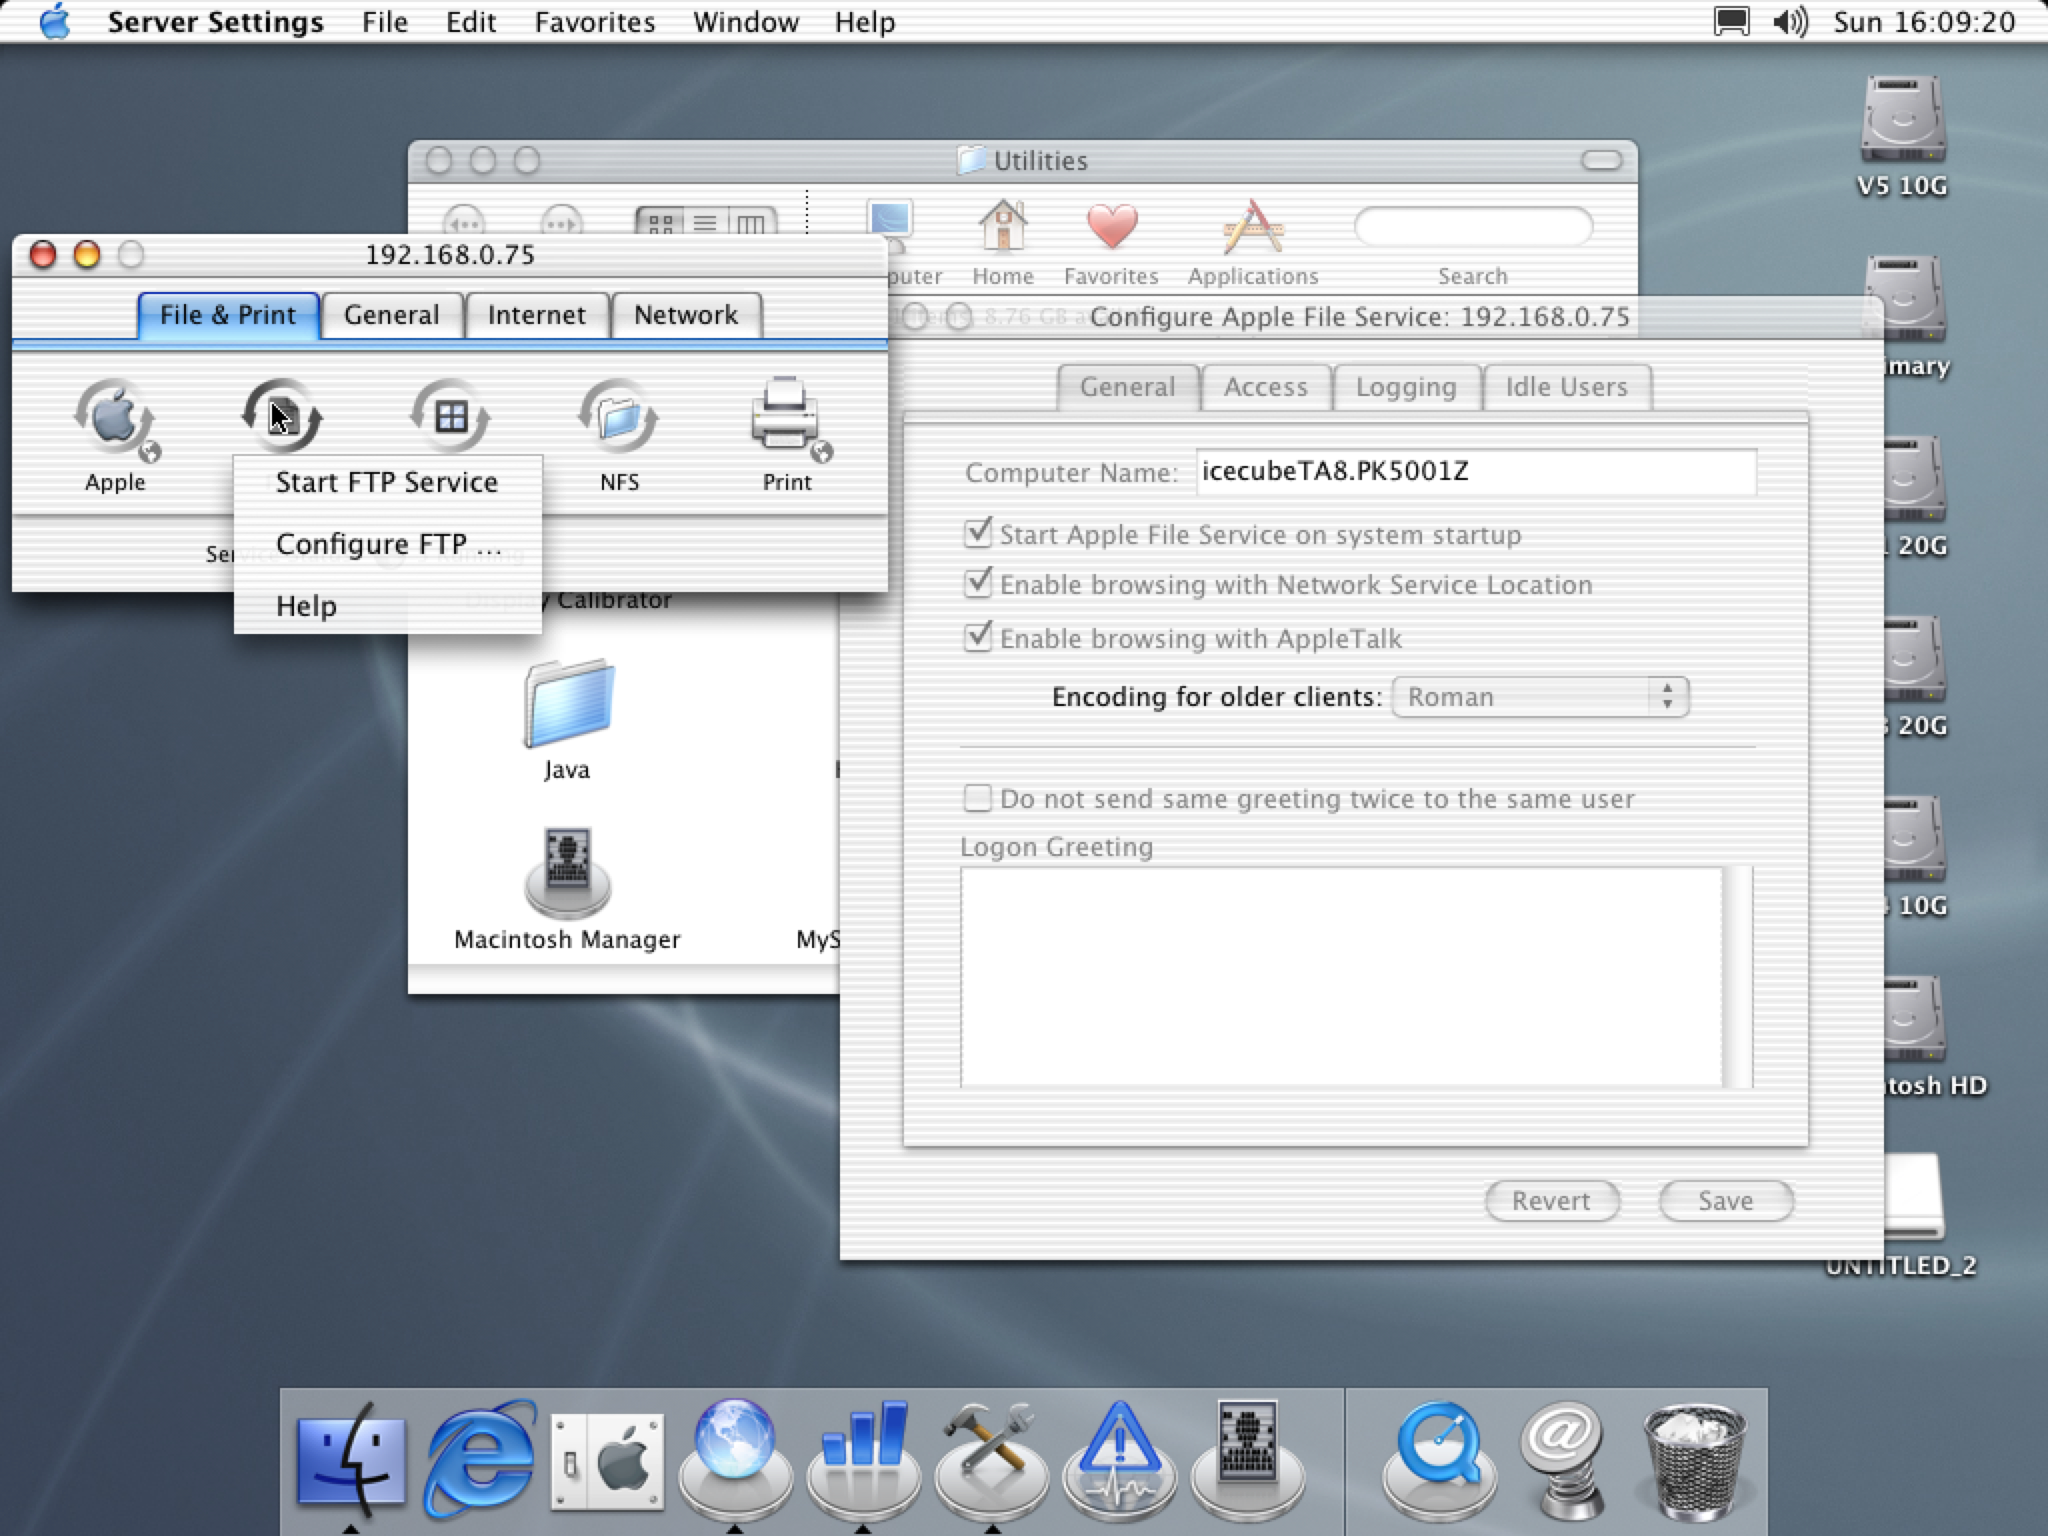Image resolution: width=2048 pixels, height=1536 pixels.
Task: Open V5 10G drive on desktop
Action: coord(1902,120)
